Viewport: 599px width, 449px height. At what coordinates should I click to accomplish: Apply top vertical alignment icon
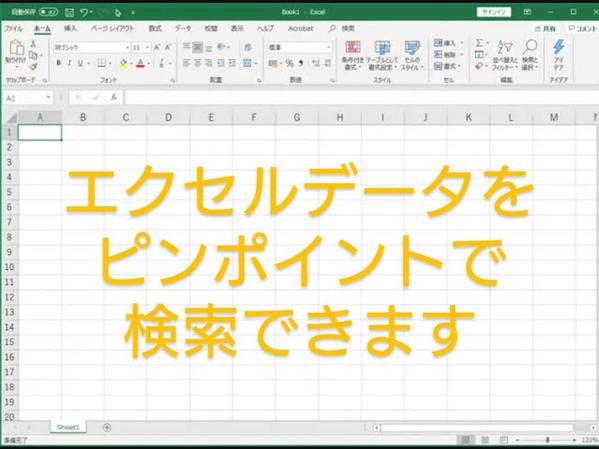pyautogui.click(x=186, y=47)
